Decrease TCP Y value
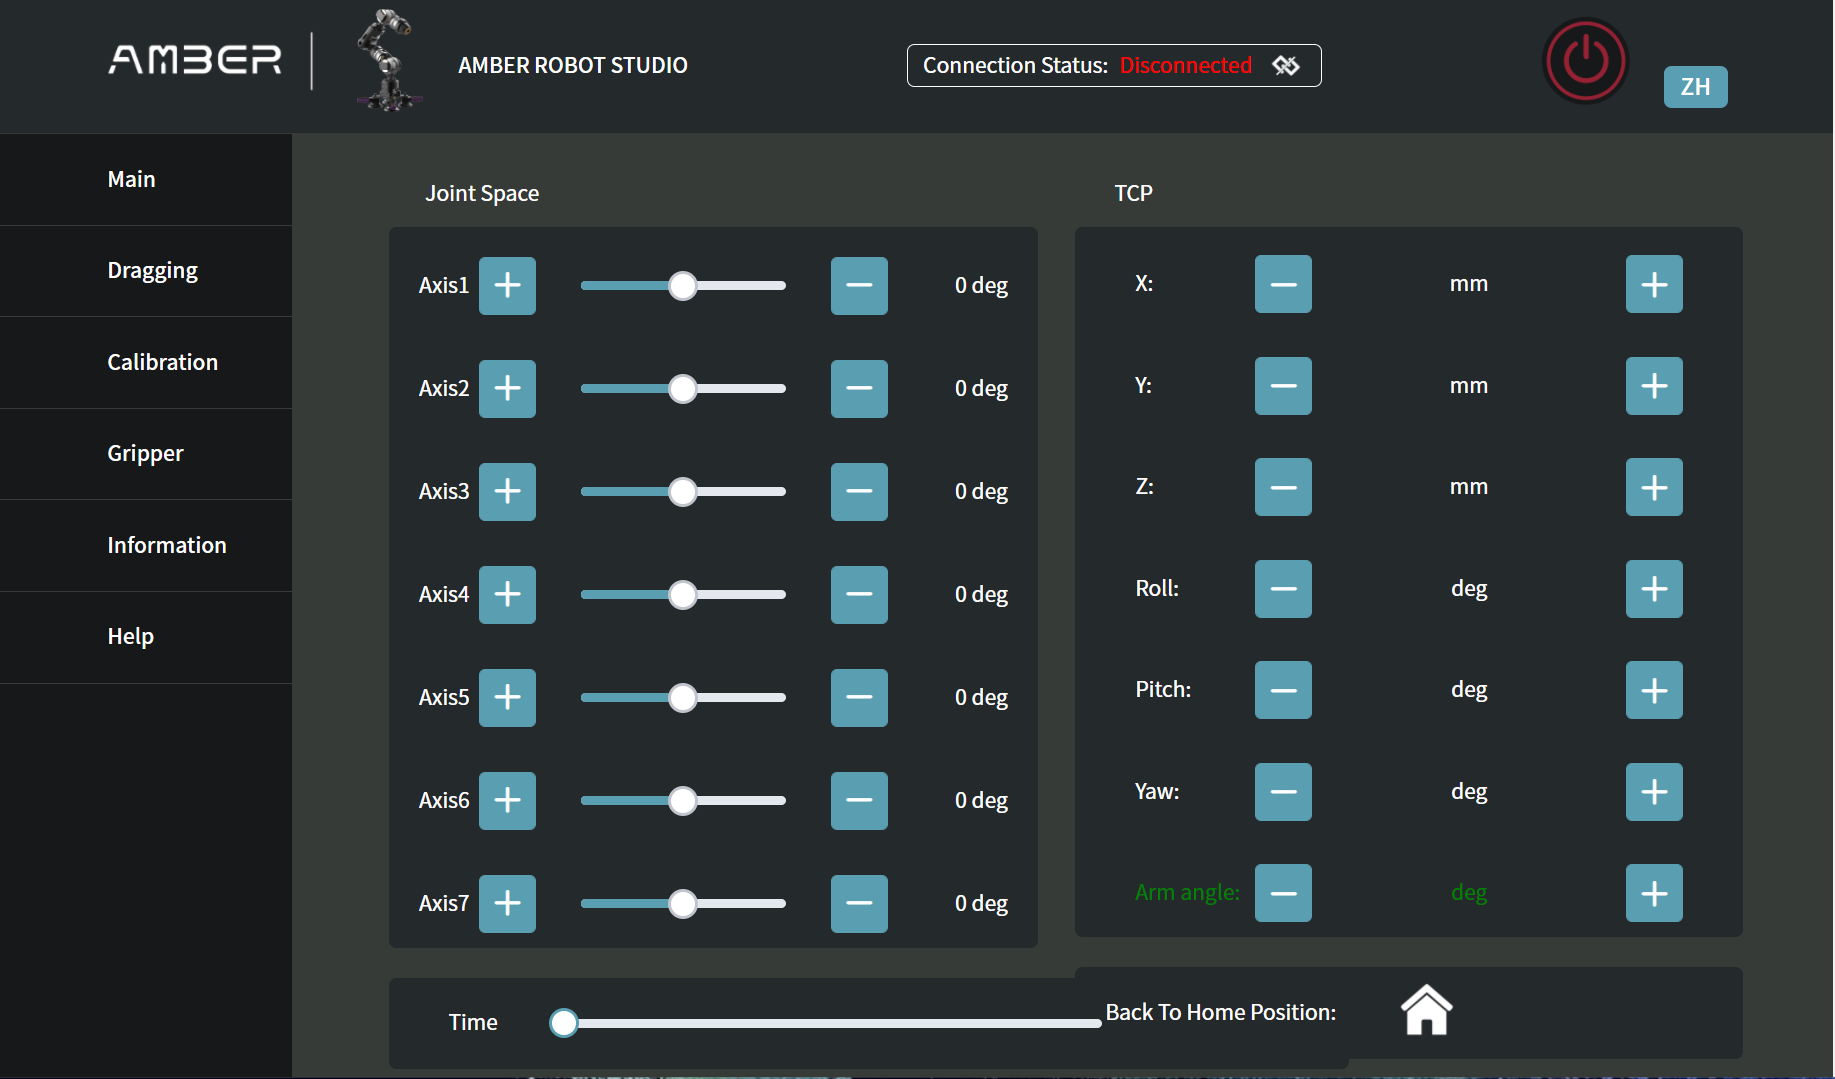 [1283, 386]
